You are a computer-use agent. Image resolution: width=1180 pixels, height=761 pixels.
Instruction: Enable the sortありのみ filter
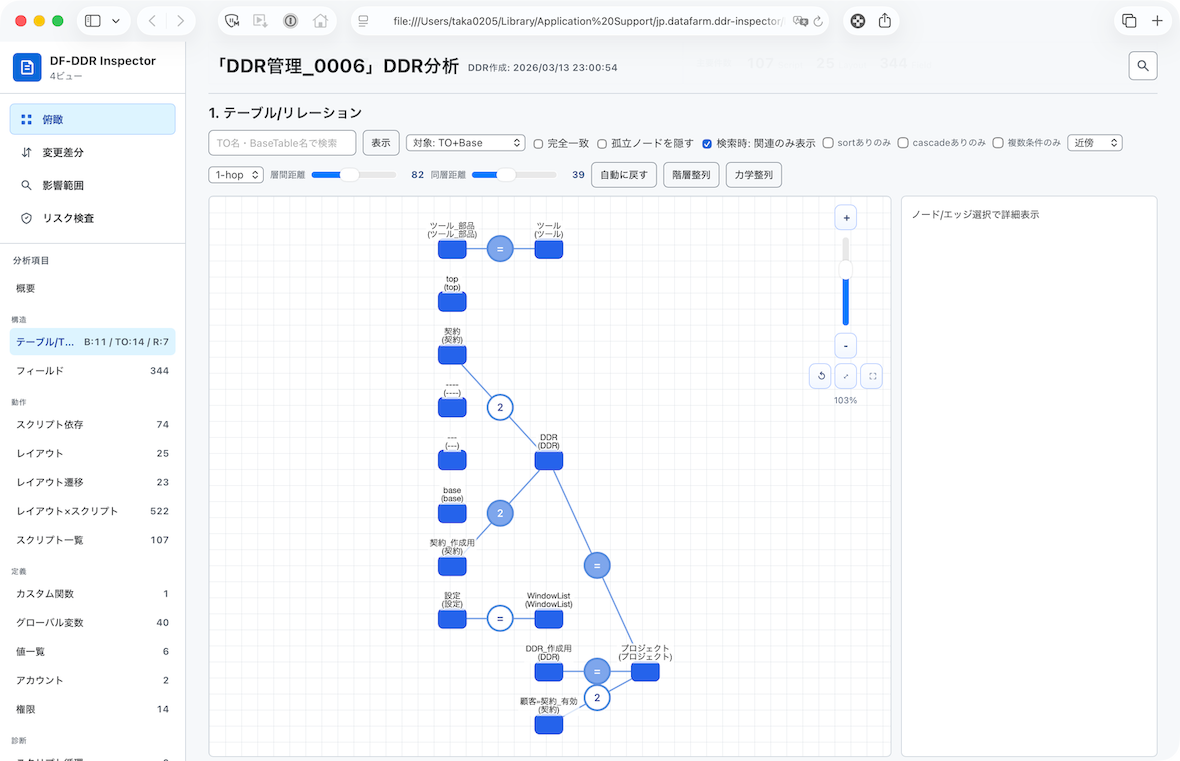tap(828, 142)
